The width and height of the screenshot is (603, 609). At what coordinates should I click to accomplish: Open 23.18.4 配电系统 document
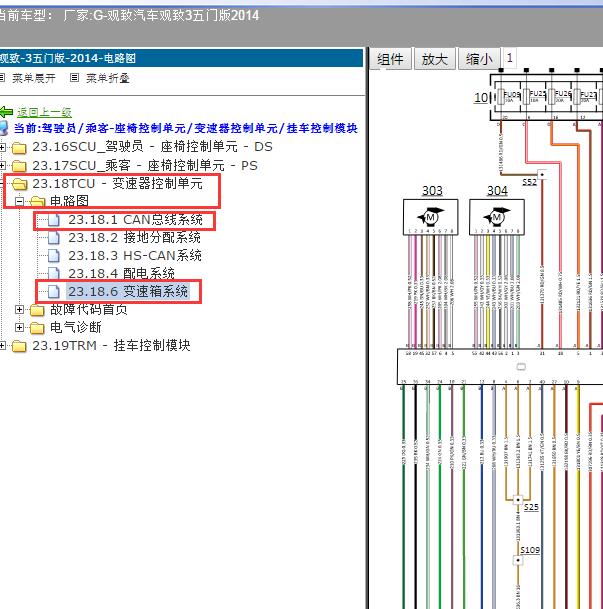(122, 274)
